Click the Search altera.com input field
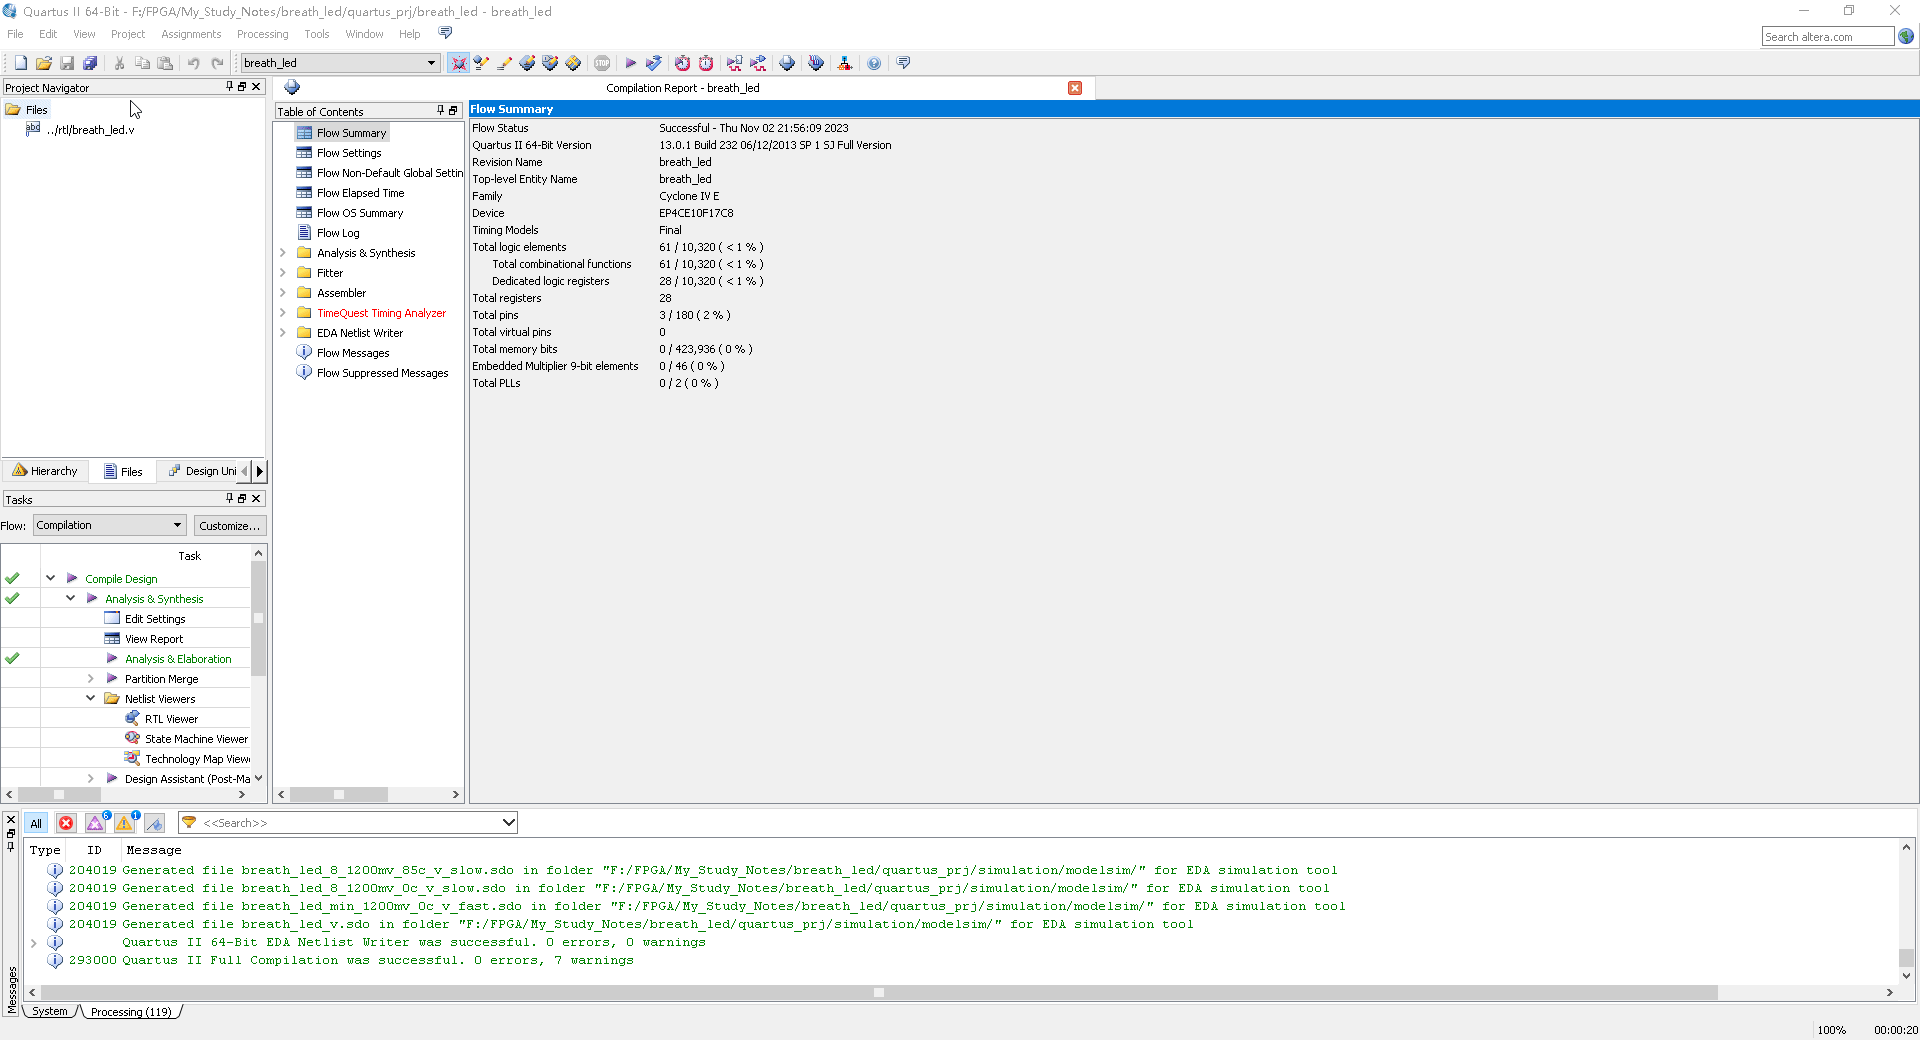Viewport: 1920px width, 1040px height. tap(1827, 37)
